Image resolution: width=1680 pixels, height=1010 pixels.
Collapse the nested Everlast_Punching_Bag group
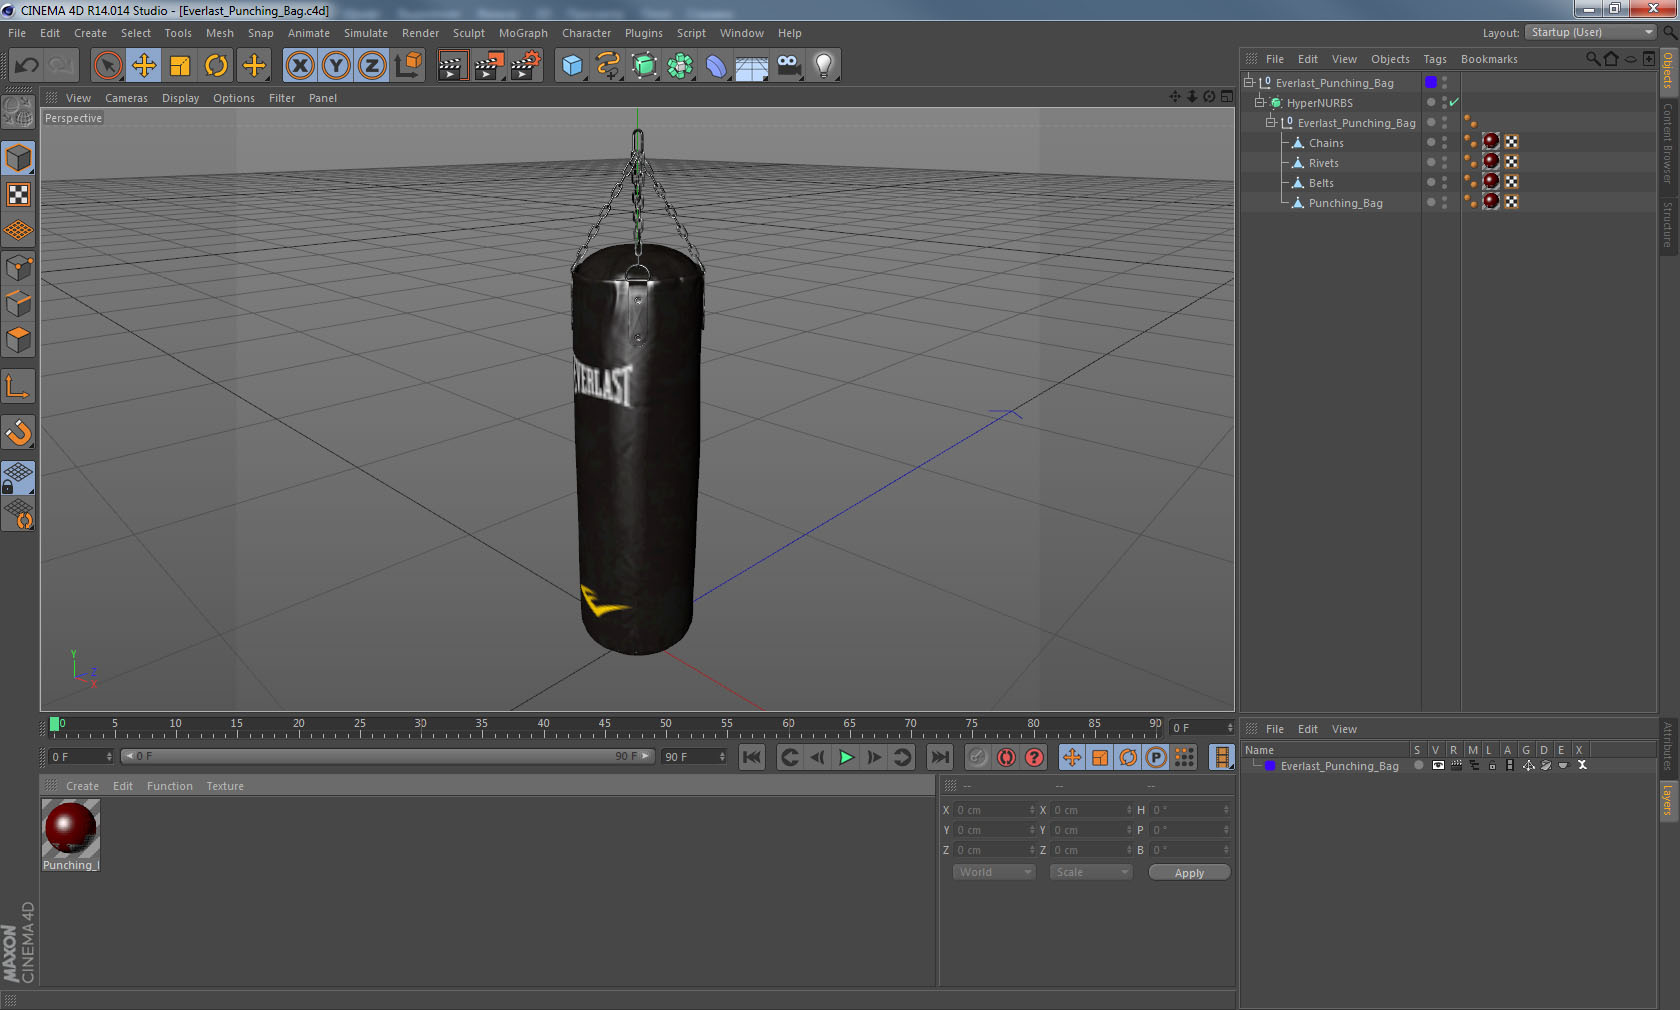coord(1271,122)
